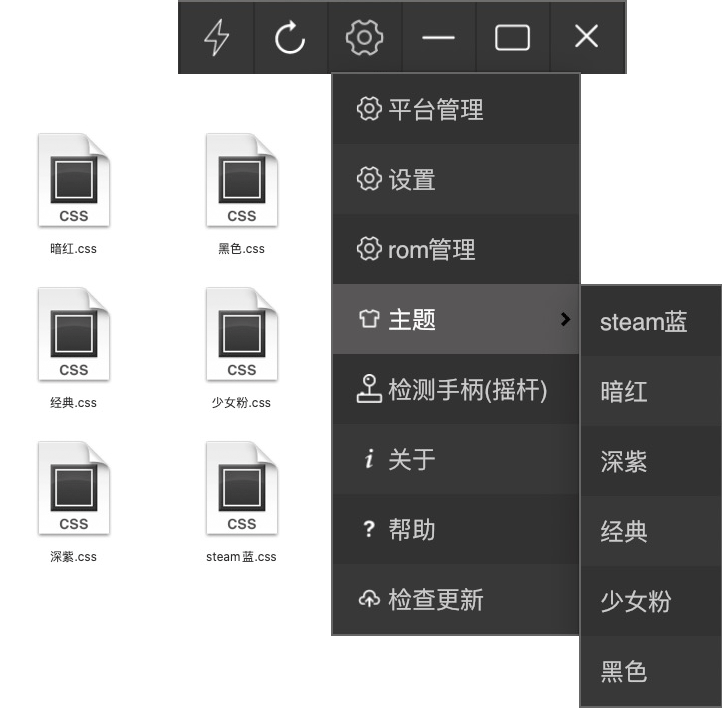Expand the 主题 submenu arrow
The height and width of the screenshot is (708, 722).
[565, 319]
